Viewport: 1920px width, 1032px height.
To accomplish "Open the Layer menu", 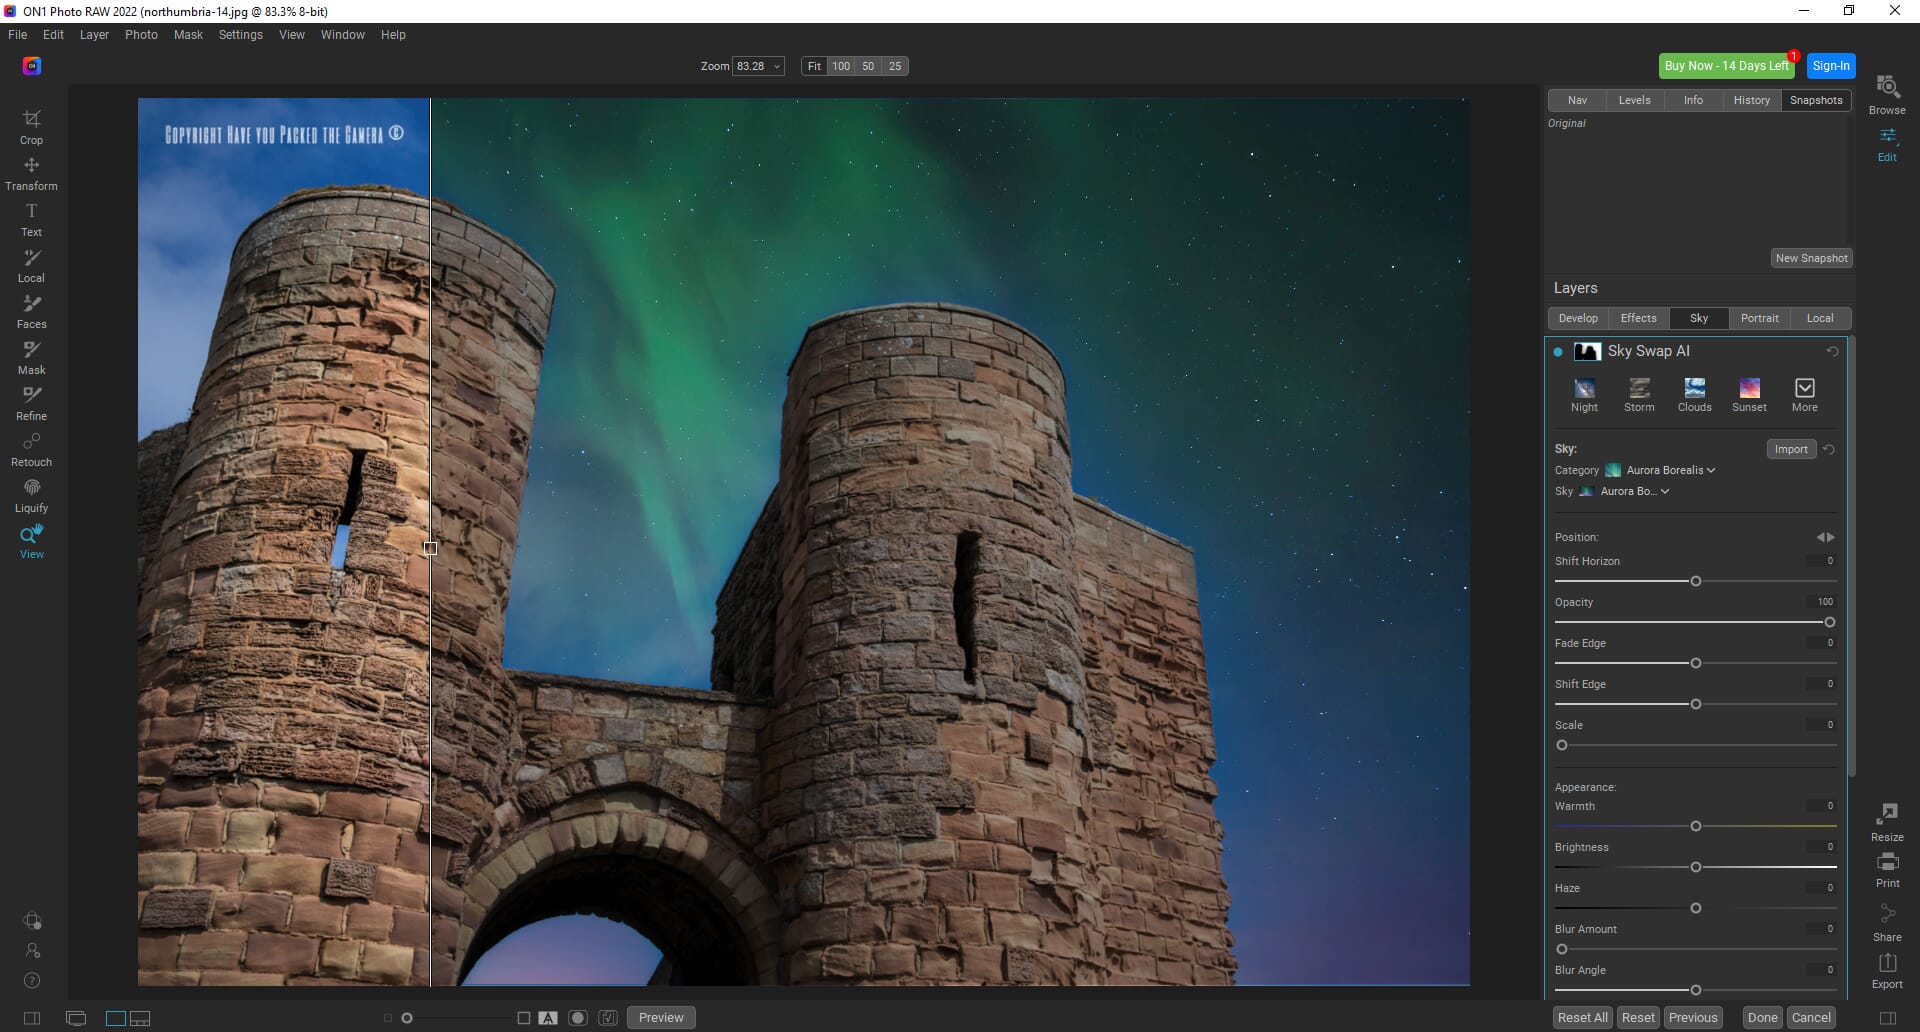I will point(94,35).
